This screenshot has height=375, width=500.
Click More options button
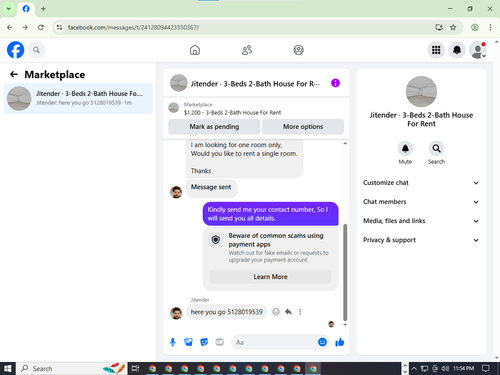tap(303, 127)
